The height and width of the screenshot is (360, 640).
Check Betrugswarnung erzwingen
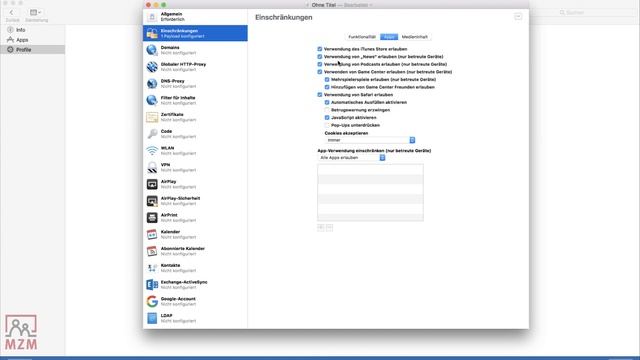click(x=327, y=110)
